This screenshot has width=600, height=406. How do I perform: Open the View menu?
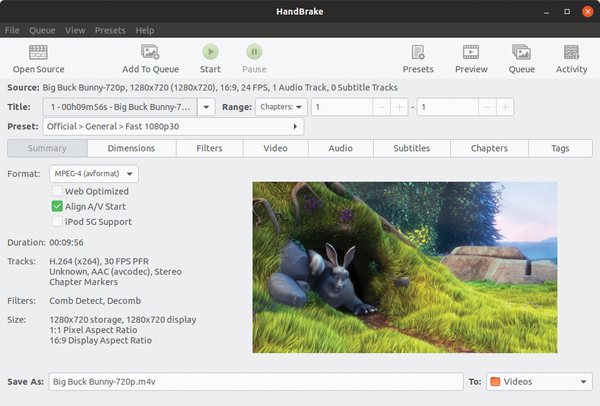point(75,30)
